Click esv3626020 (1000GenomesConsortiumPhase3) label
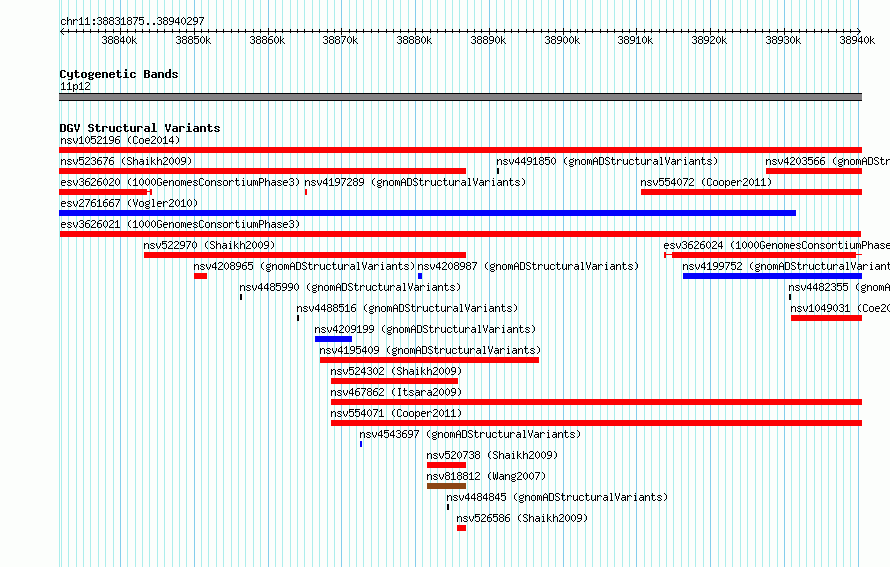890x567 pixels. (180, 182)
